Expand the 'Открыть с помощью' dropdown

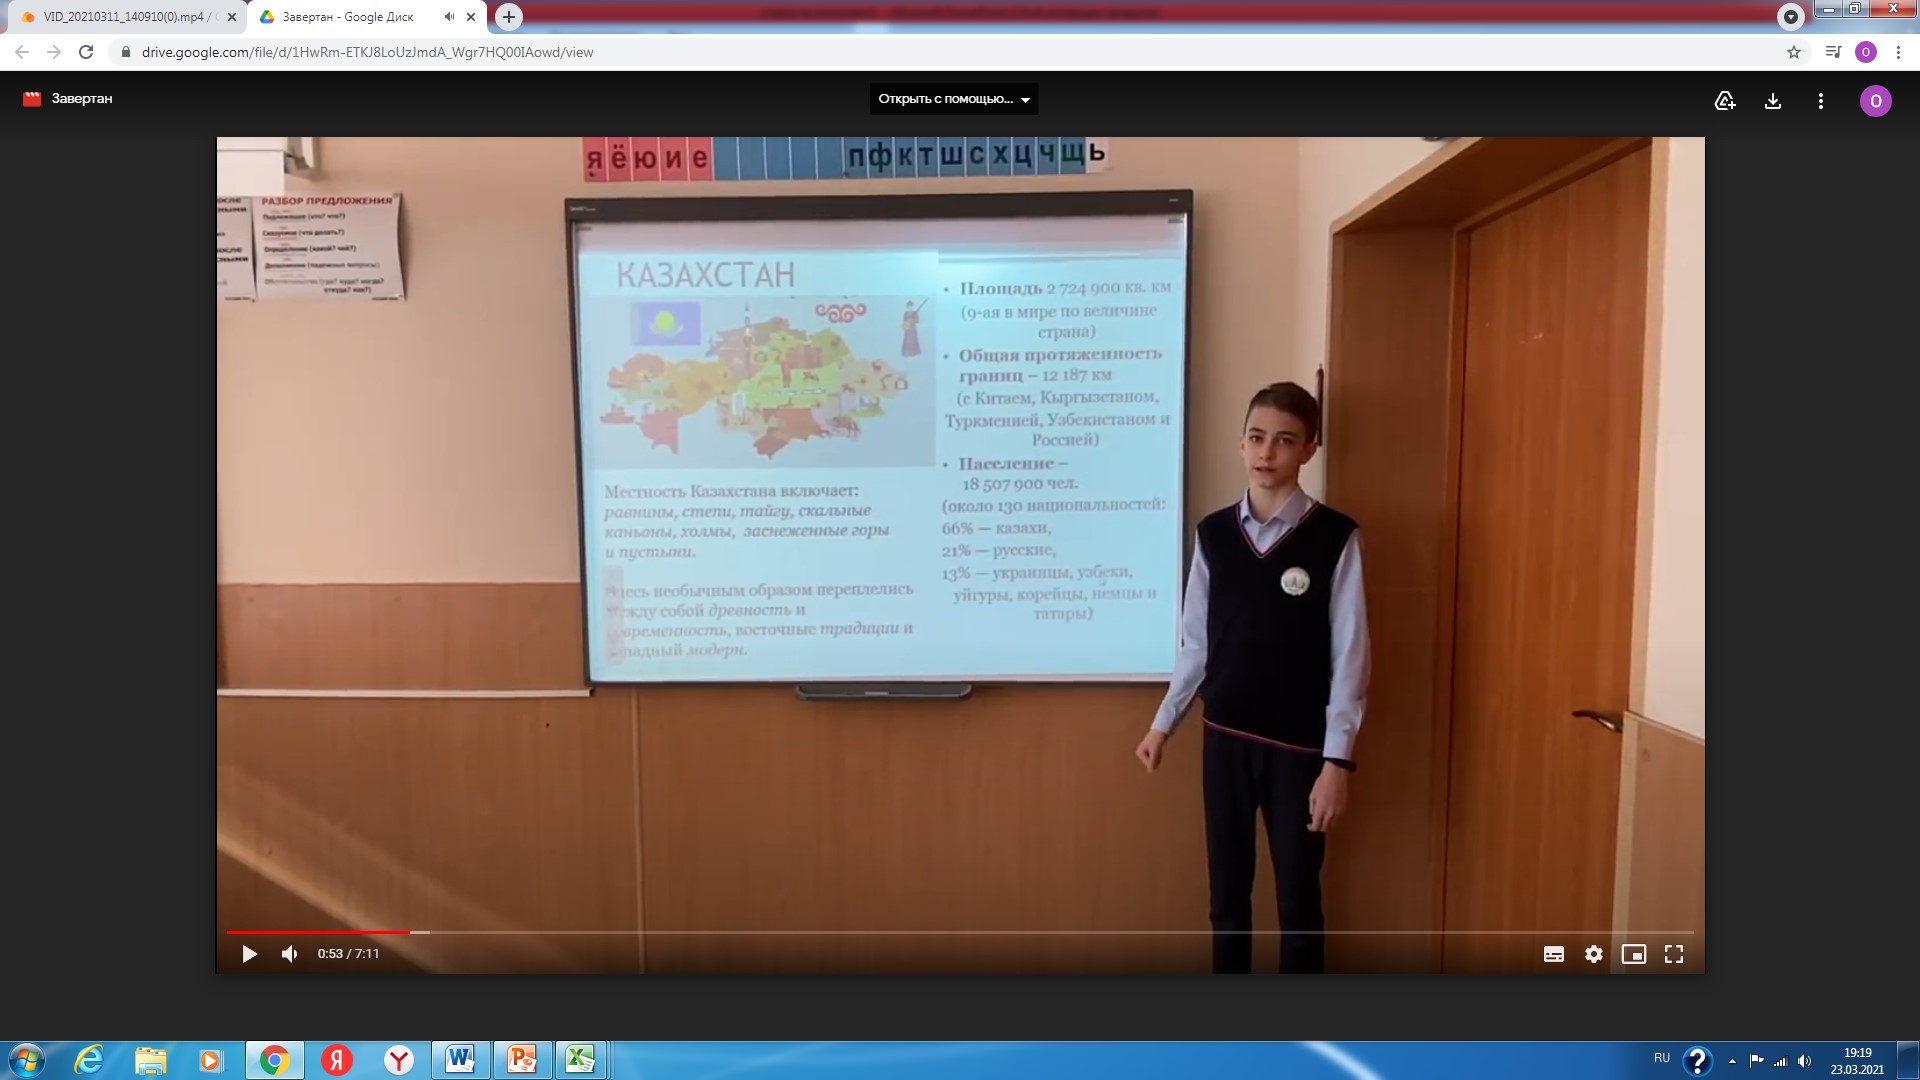coord(953,99)
